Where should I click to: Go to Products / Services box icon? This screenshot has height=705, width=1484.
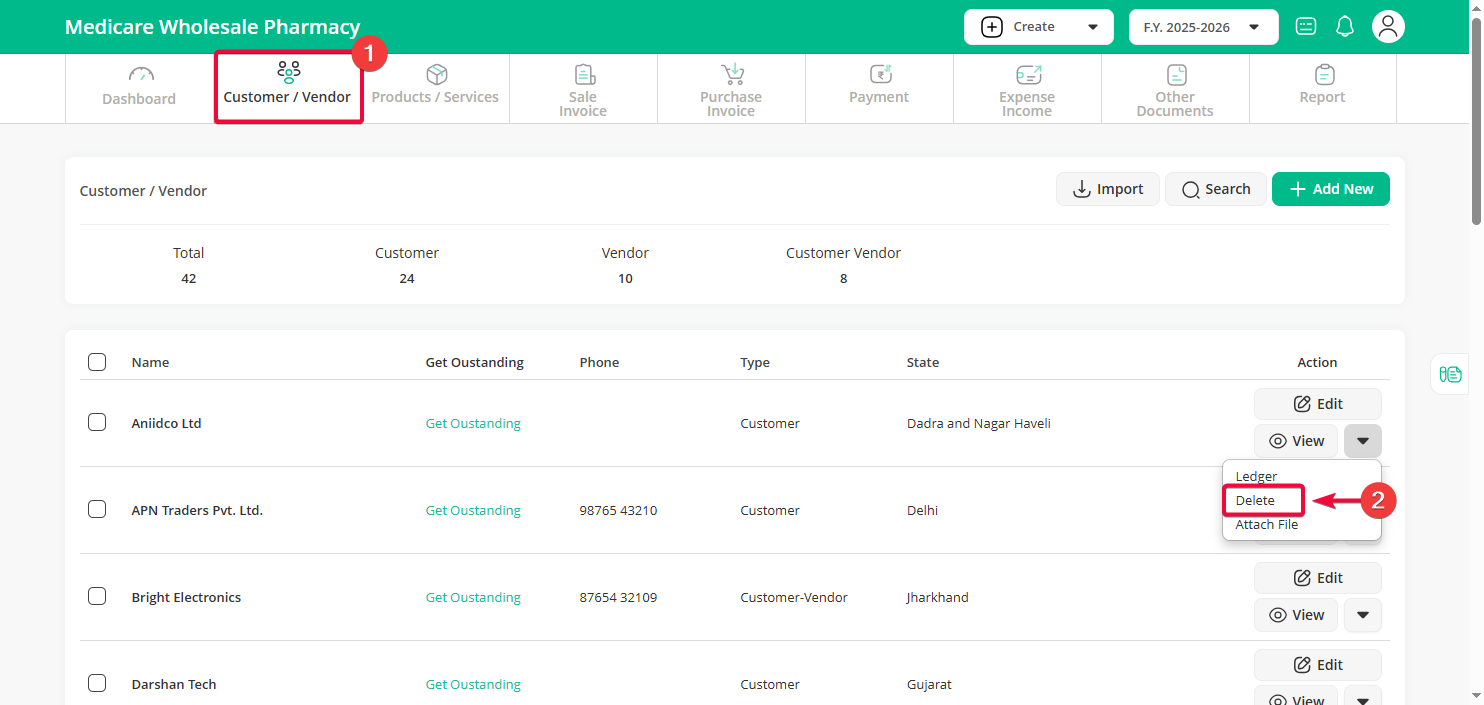pos(436,75)
